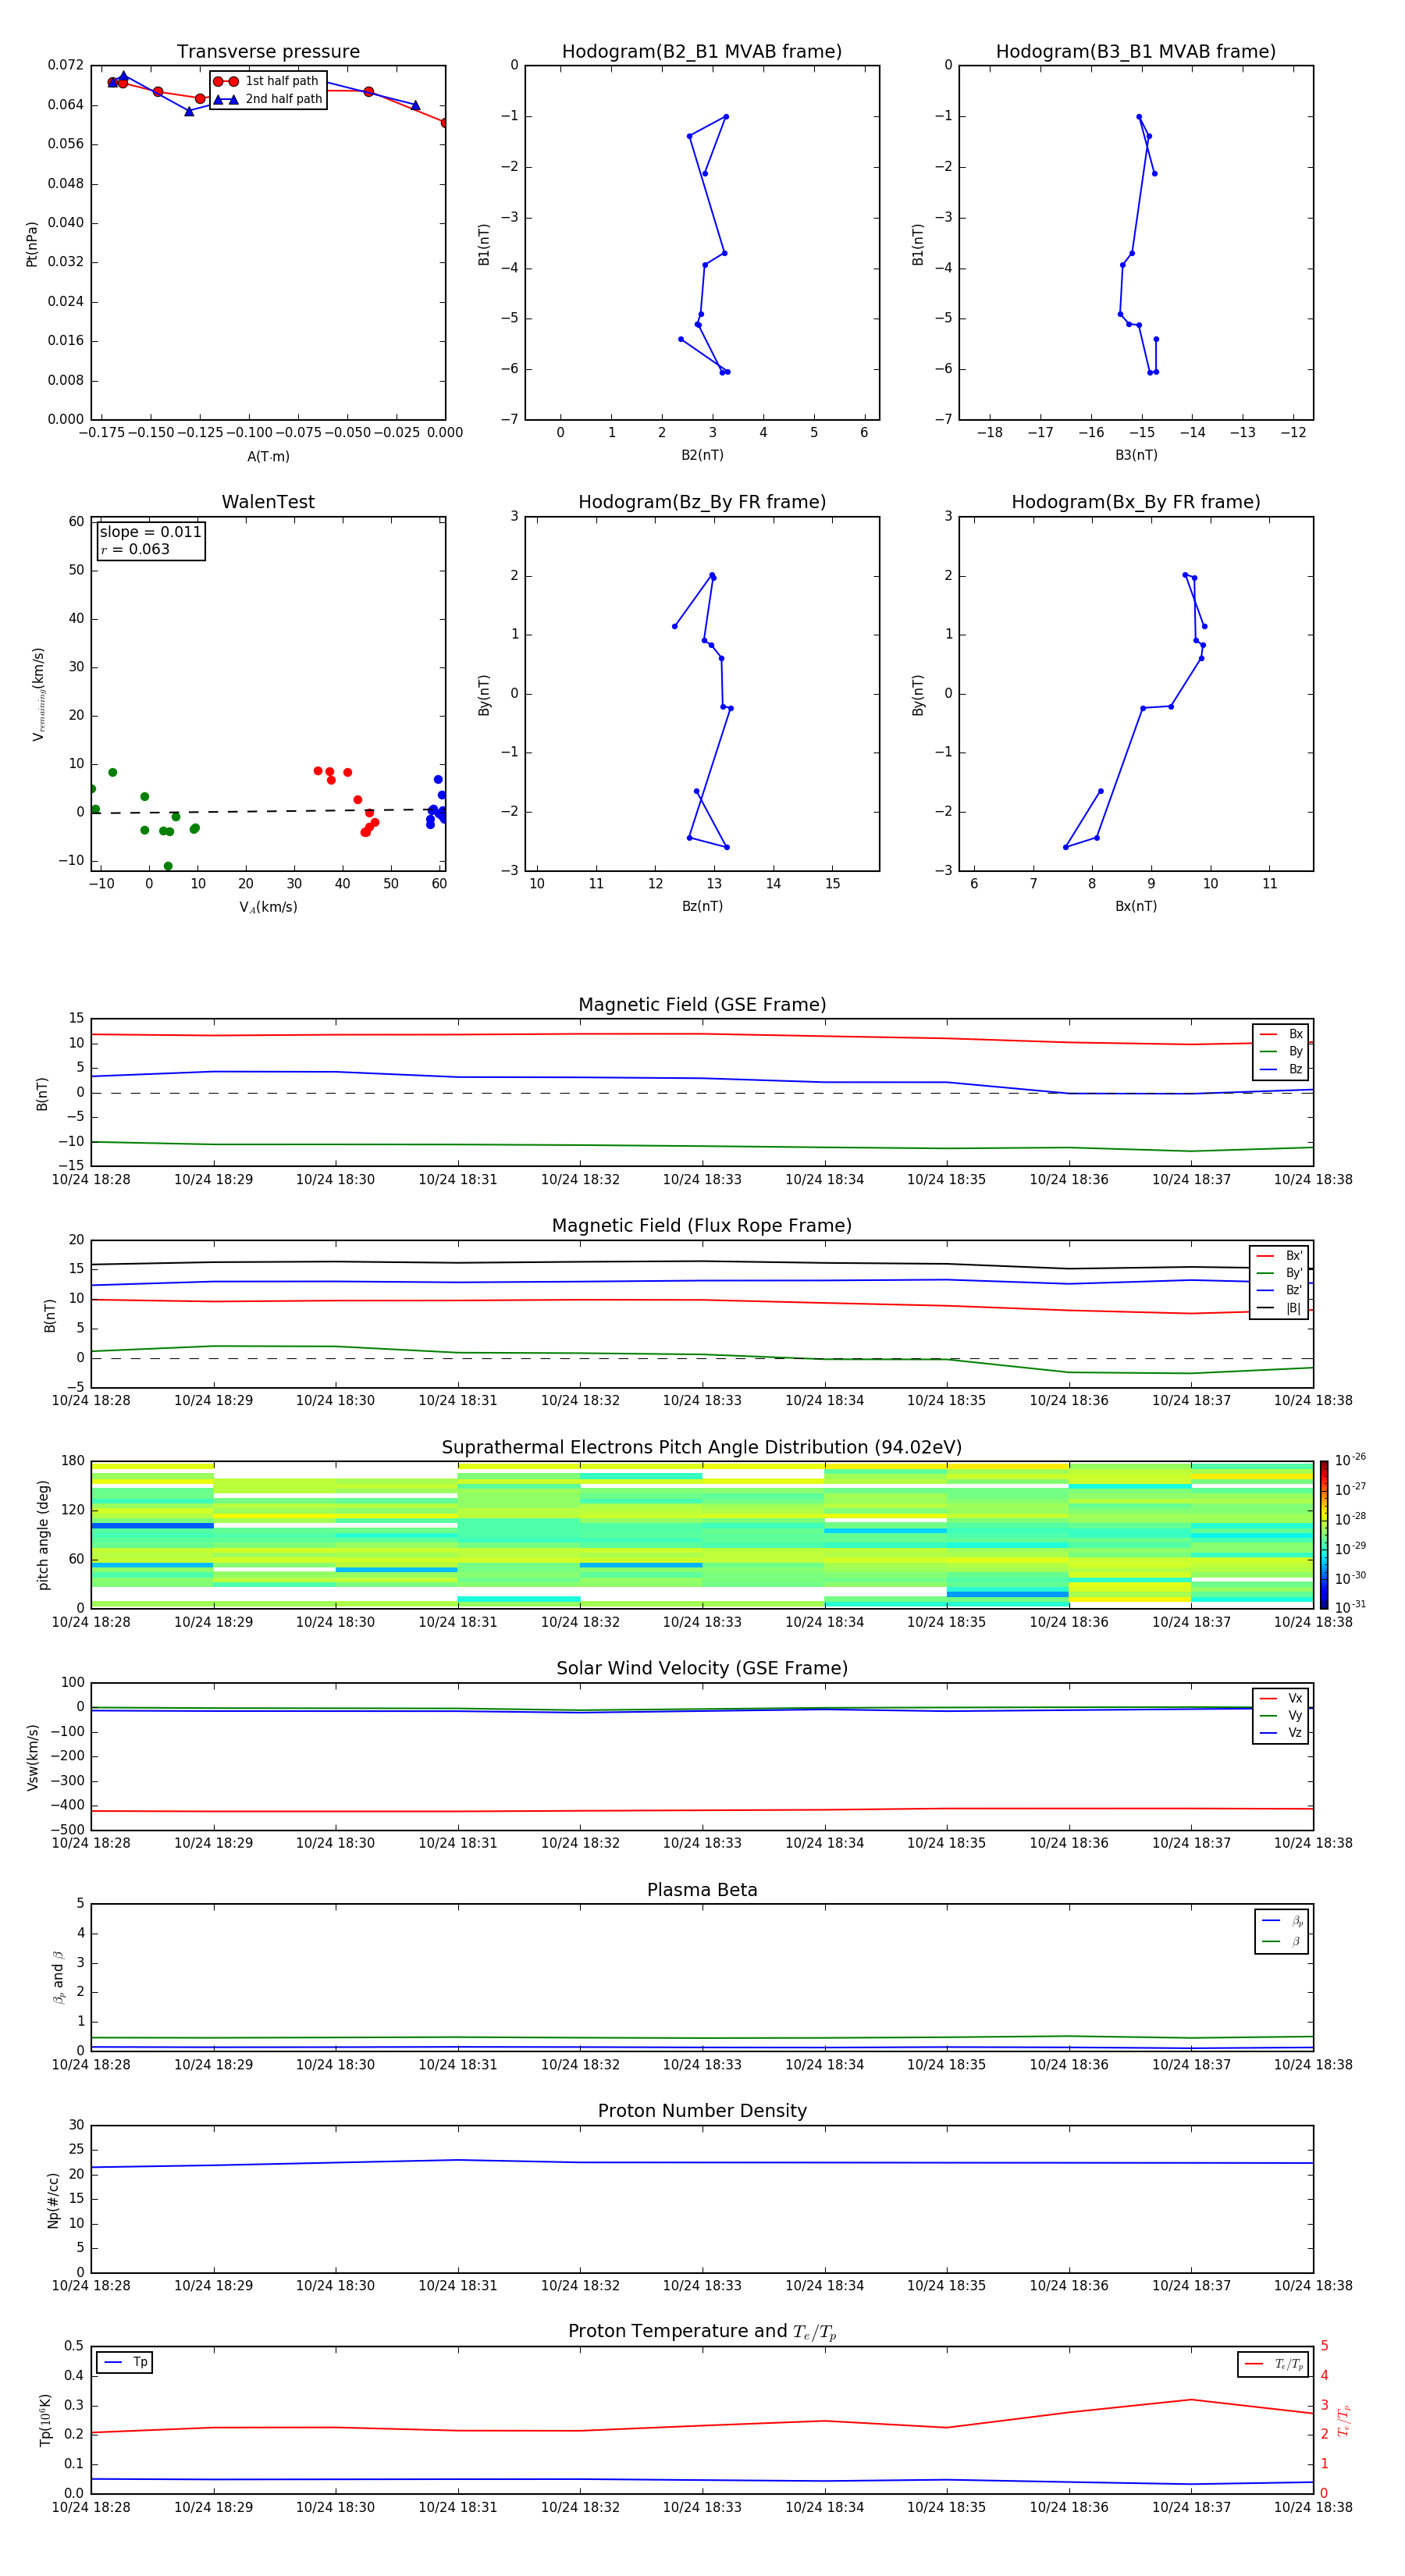Click the 'Hodogram(B3_B1 MVAB frame)' title
Image resolution: width=1405 pixels, height=2576 pixels.
pyautogui.click(x=1136, y=52)
